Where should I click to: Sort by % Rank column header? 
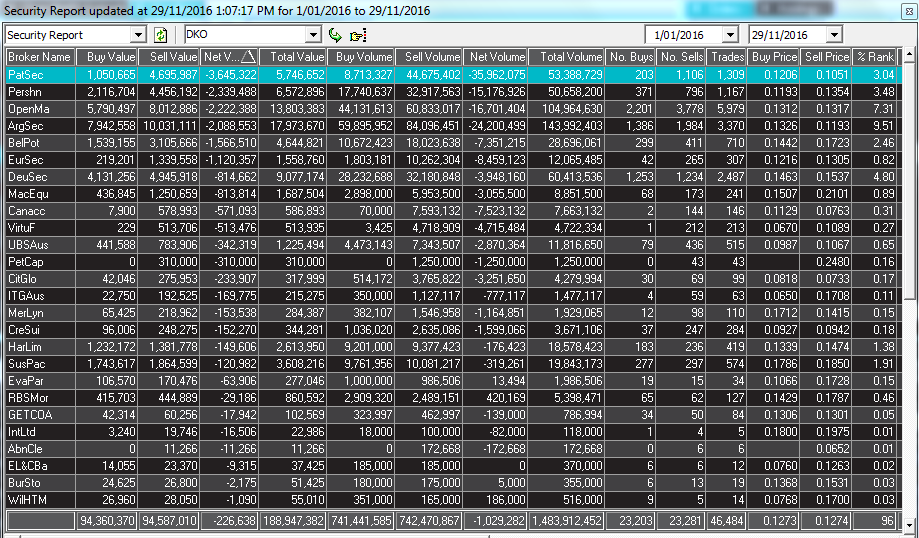(874, 57)
